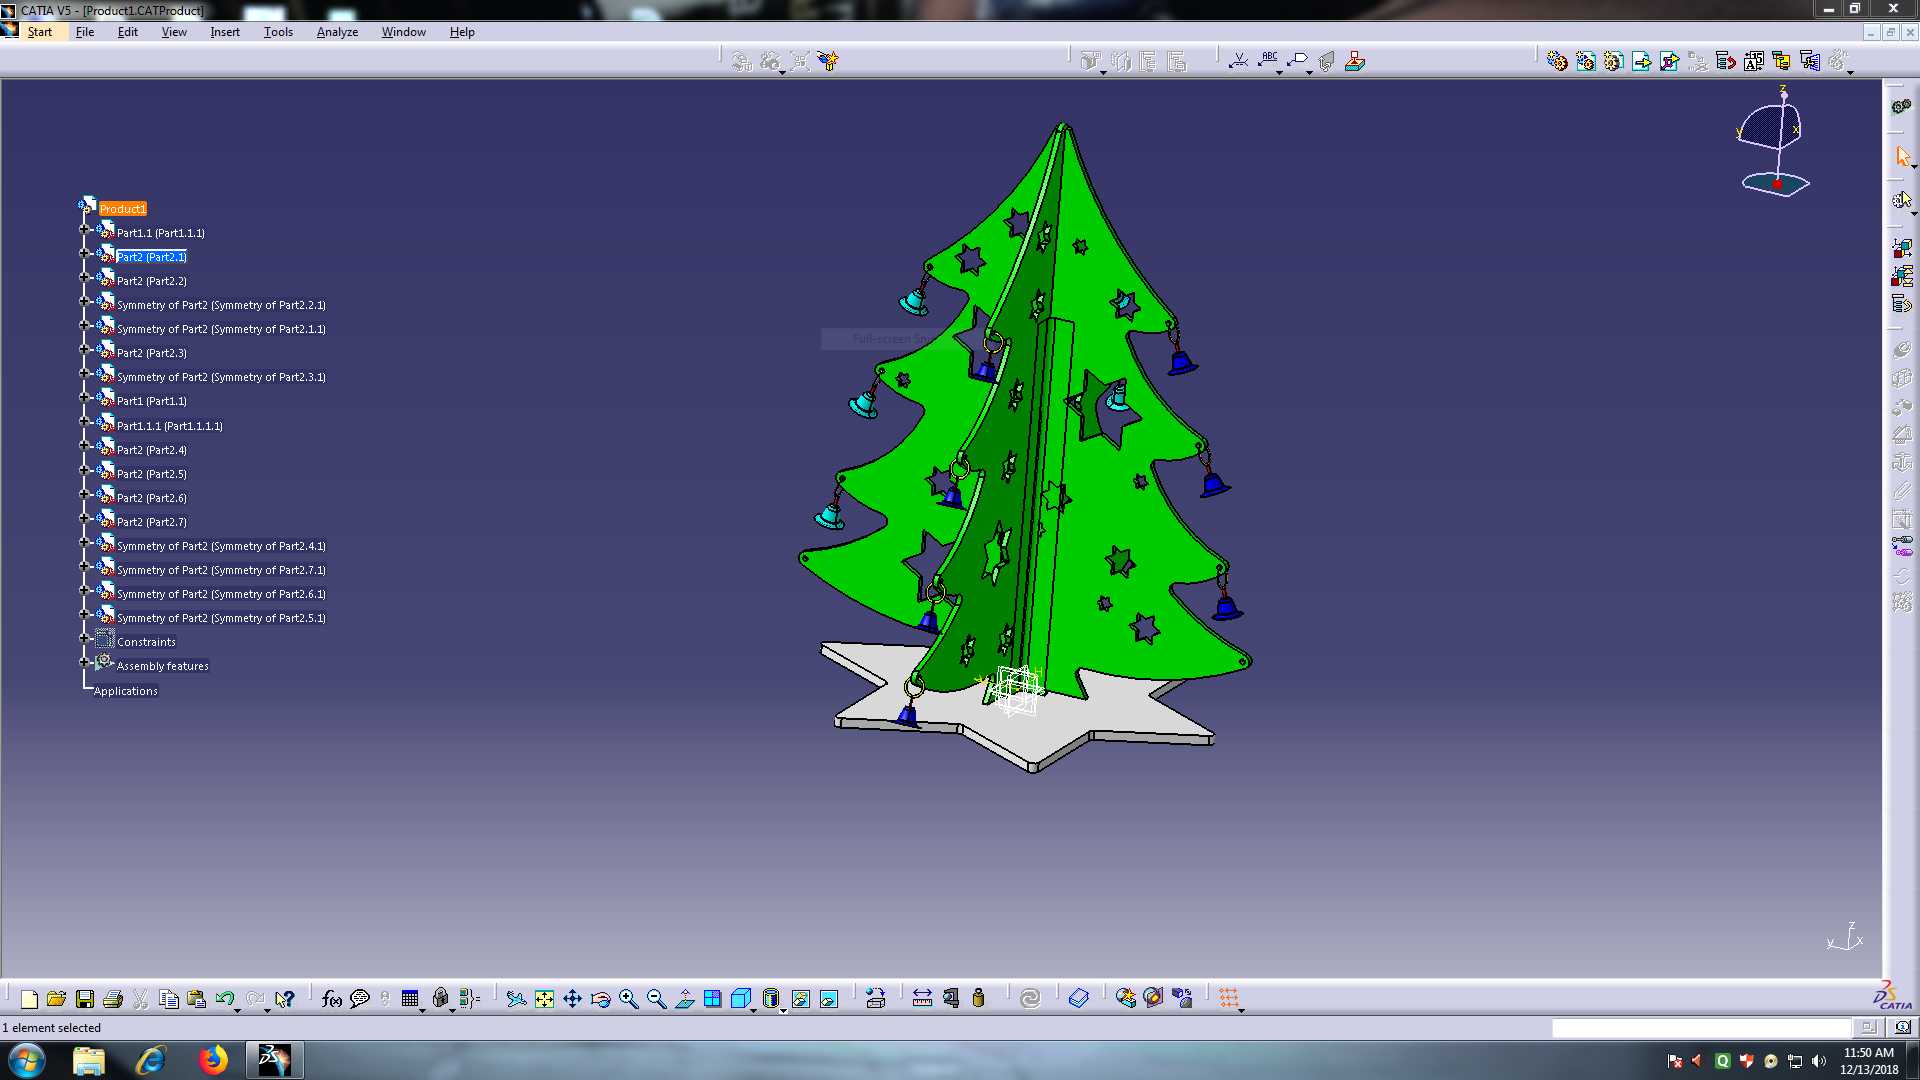Click the Fly mode airplane icon
Viewport: 1920px width, 1080px height.
click(x=516, y=998)
